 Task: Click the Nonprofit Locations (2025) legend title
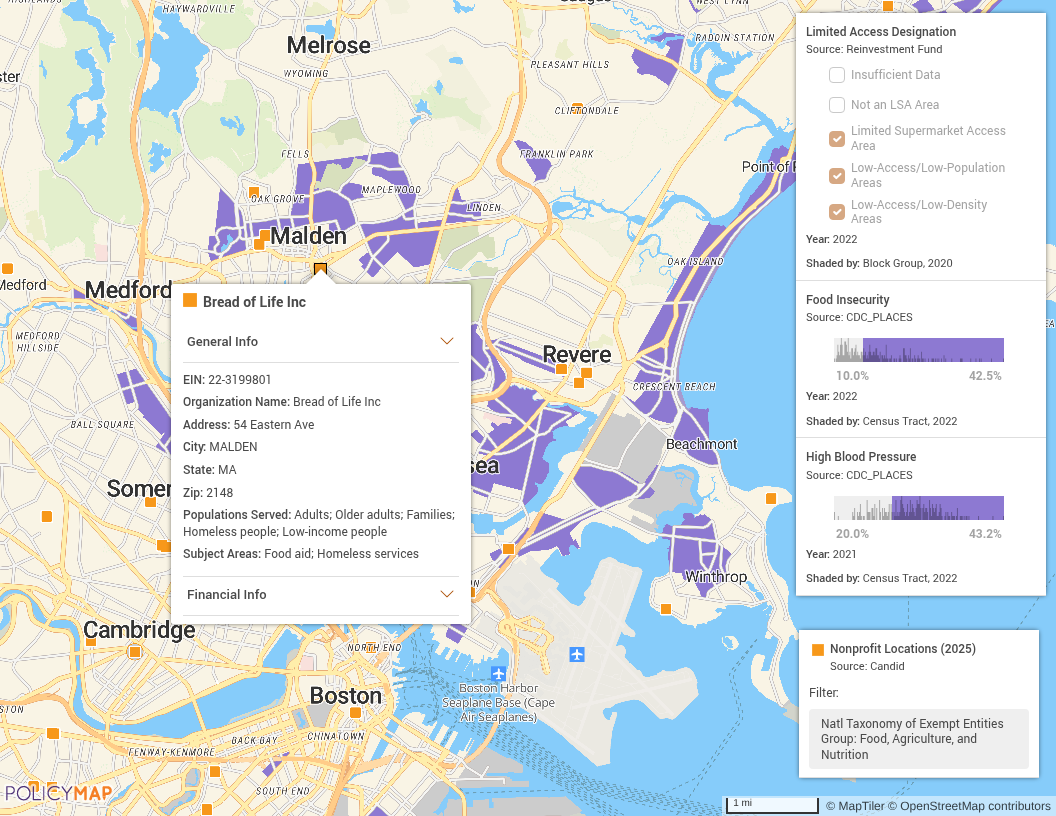click(903, 648)
